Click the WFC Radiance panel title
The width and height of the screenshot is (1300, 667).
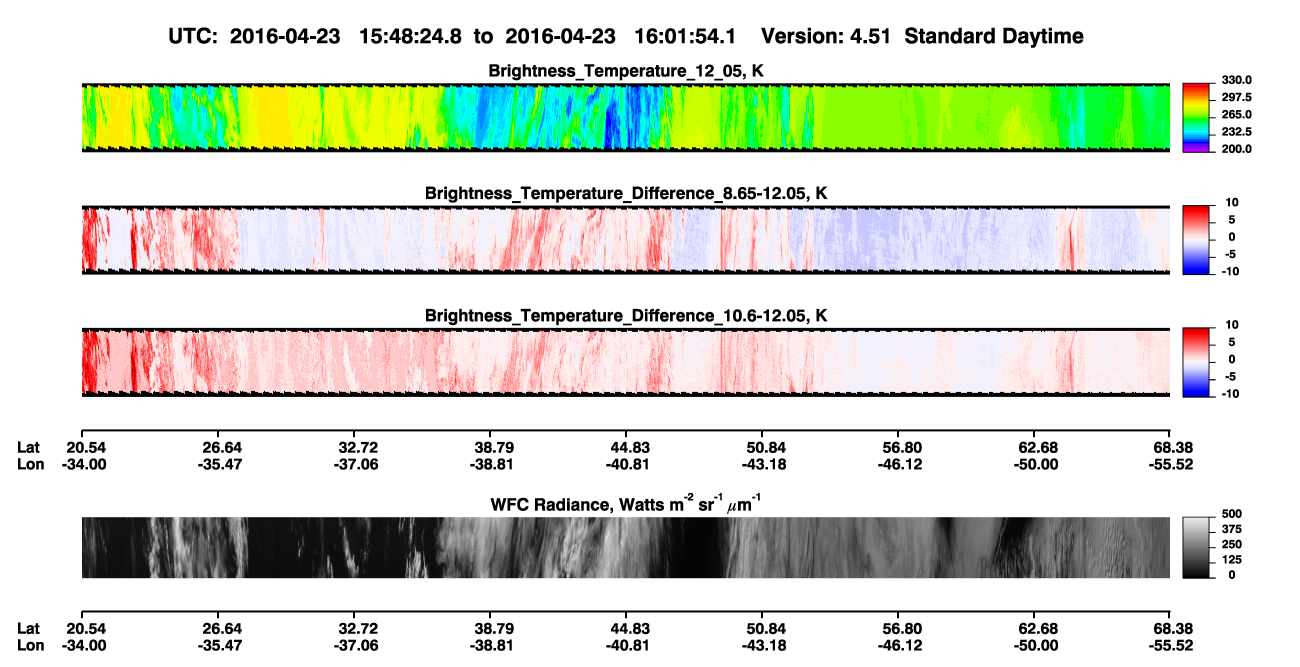626,504
